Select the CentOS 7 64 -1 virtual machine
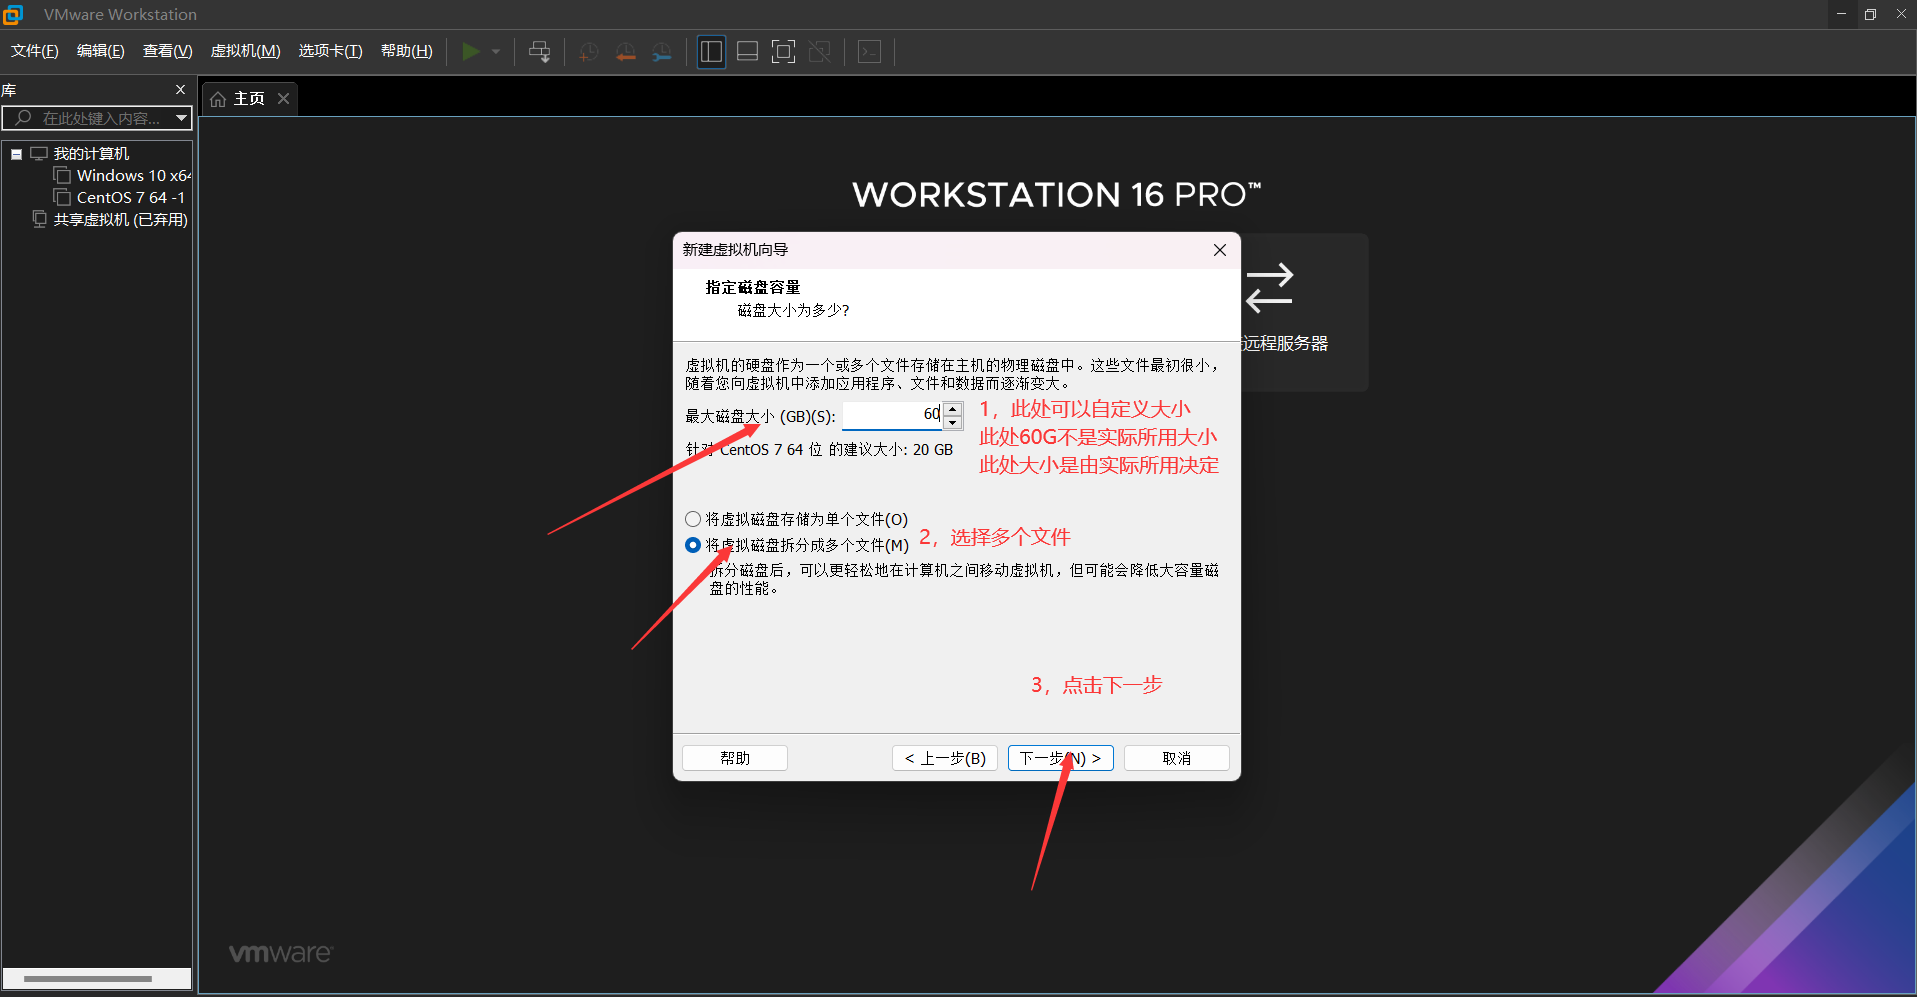The width and height of the screenshot is (1917, 997). [x=131, y=198]
